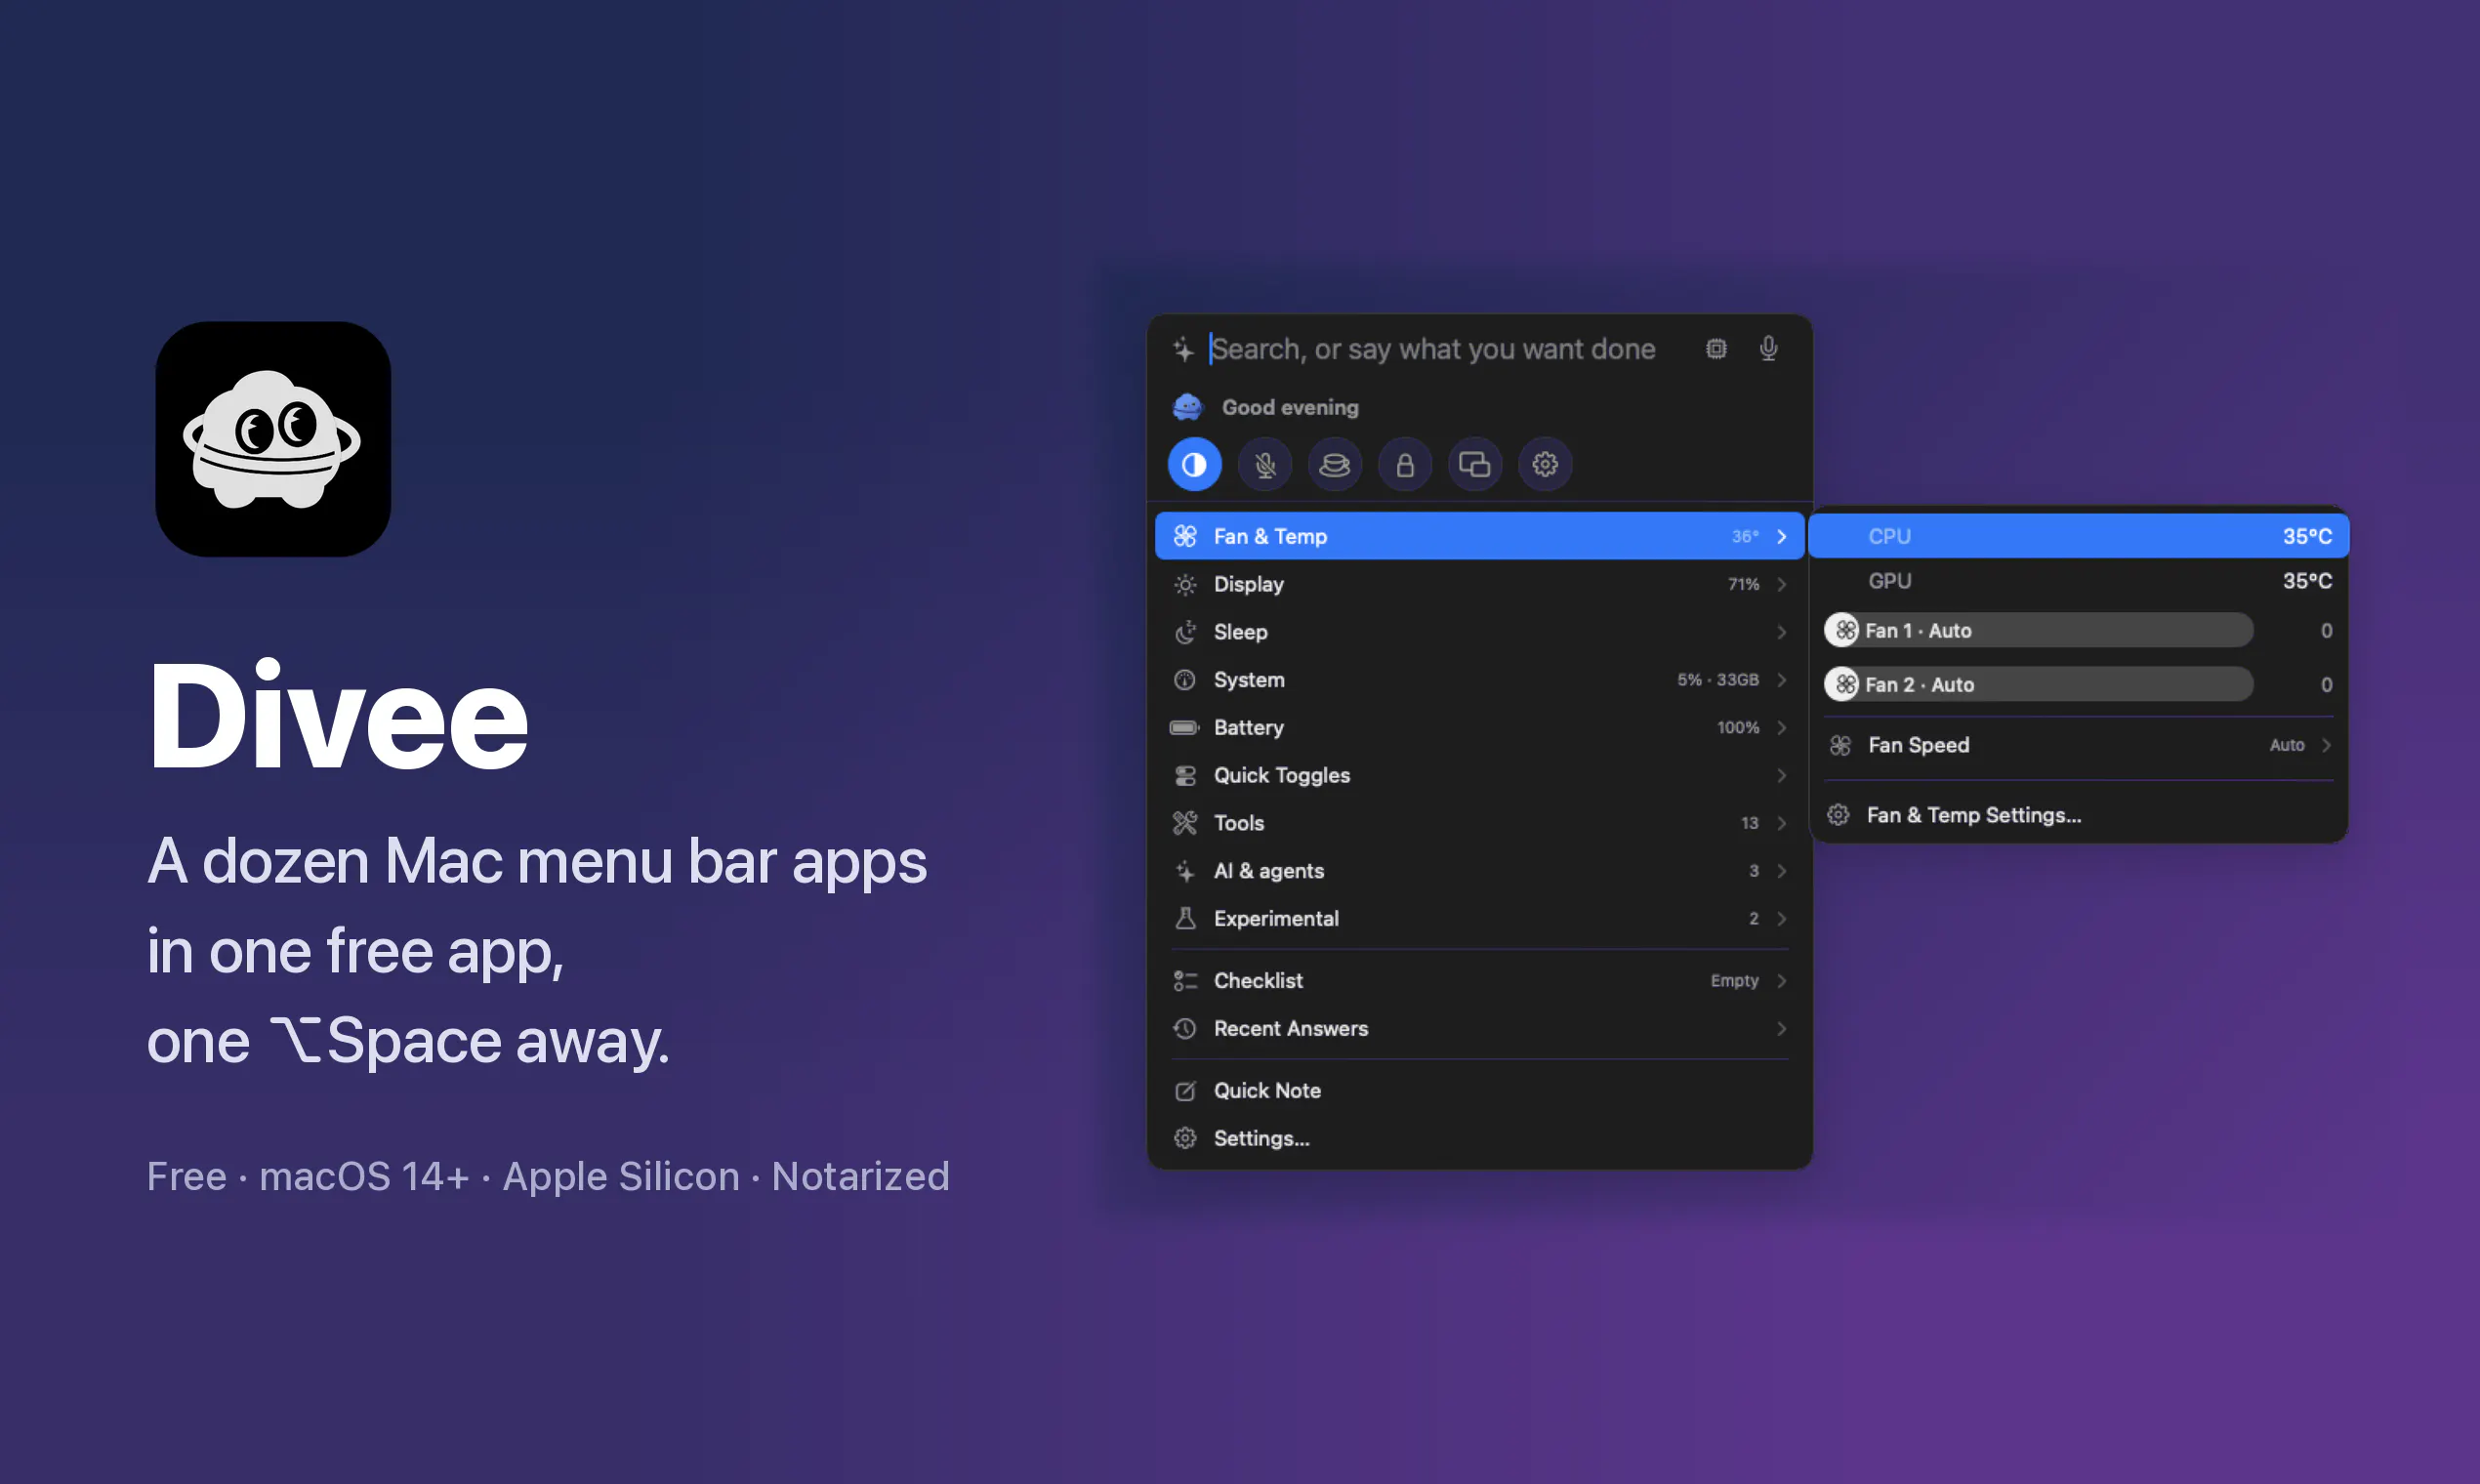The image size is (2480, 1484).
Task: Toggle the dark mode appearance button
Action: [x=1194, y=465]
